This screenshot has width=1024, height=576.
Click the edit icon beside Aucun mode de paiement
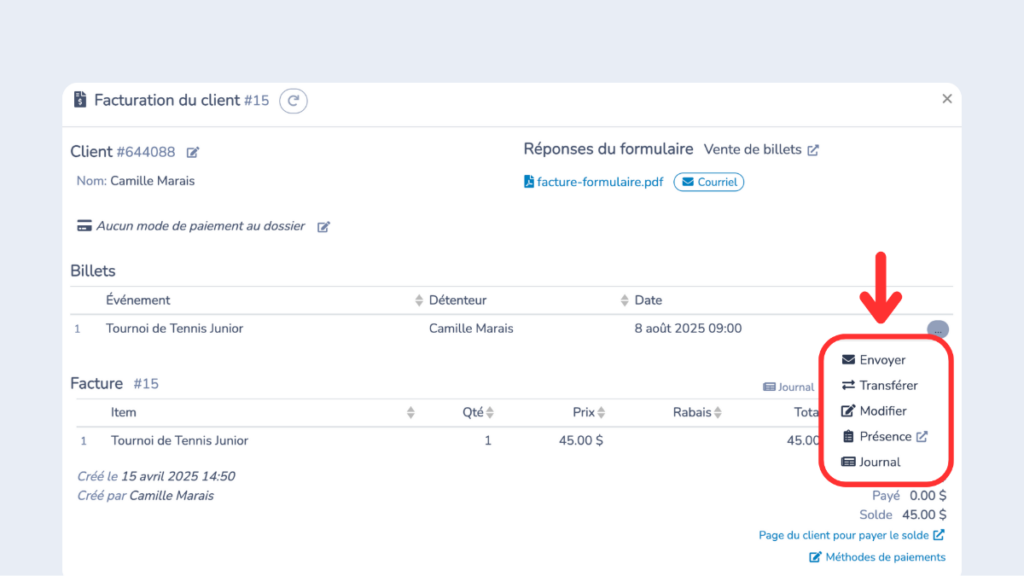(322, 226)
